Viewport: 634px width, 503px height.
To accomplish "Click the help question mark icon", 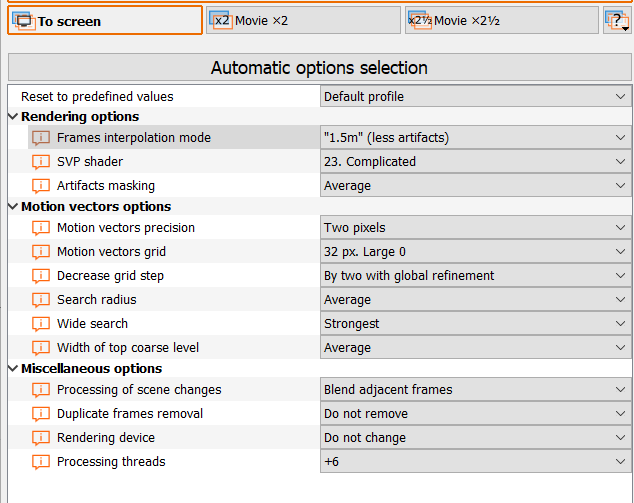I will click(x=616, y=21).
